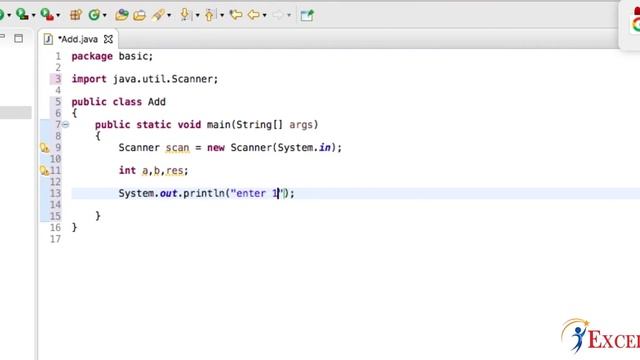
Task: Click the Open Type icon
Action: 122,15
